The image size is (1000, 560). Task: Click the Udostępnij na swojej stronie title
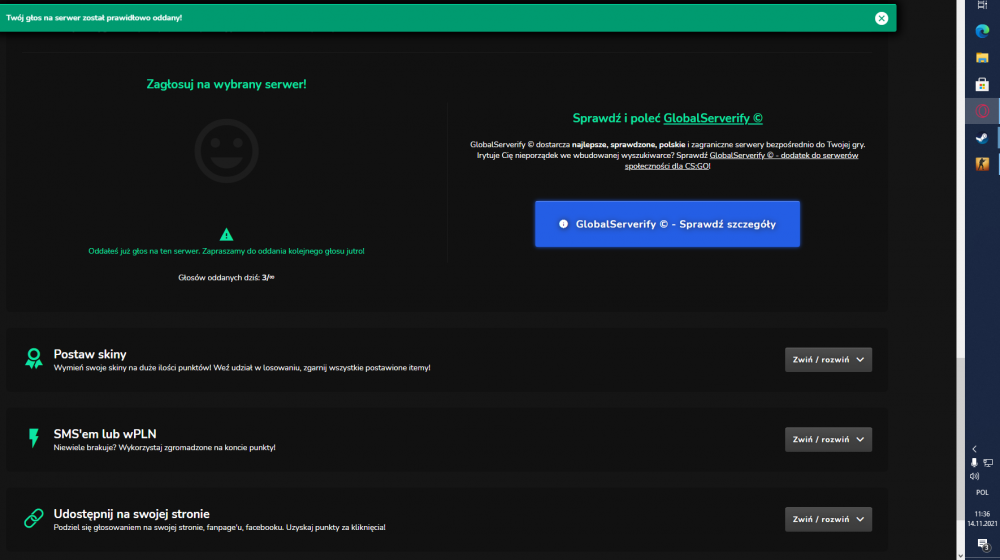pos(131,513)
